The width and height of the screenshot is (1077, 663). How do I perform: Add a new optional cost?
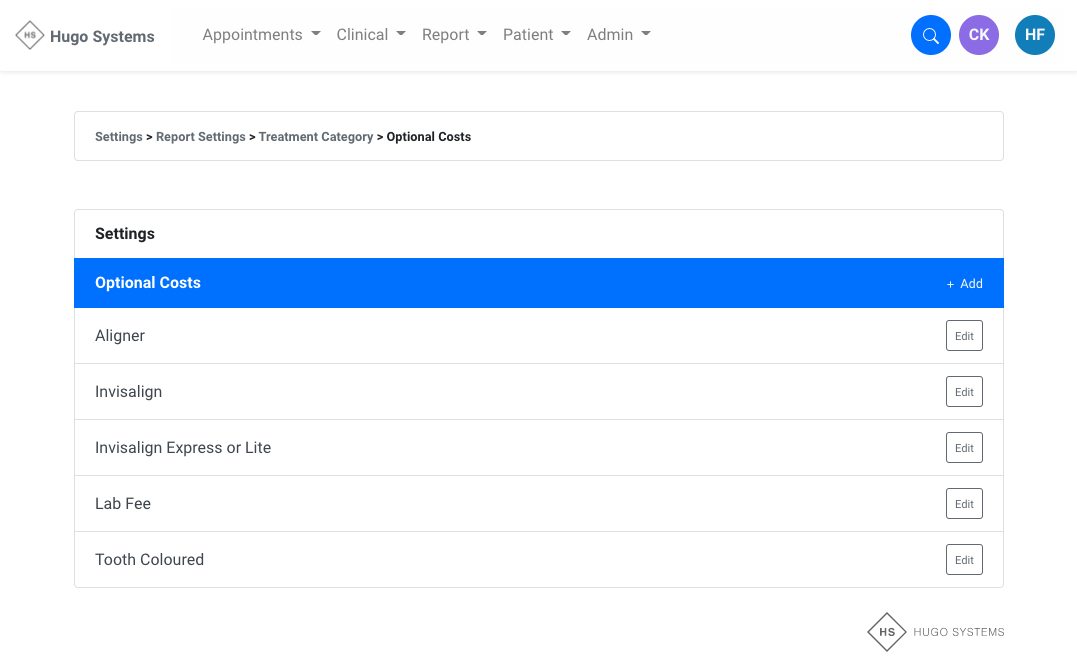(965, 284)
